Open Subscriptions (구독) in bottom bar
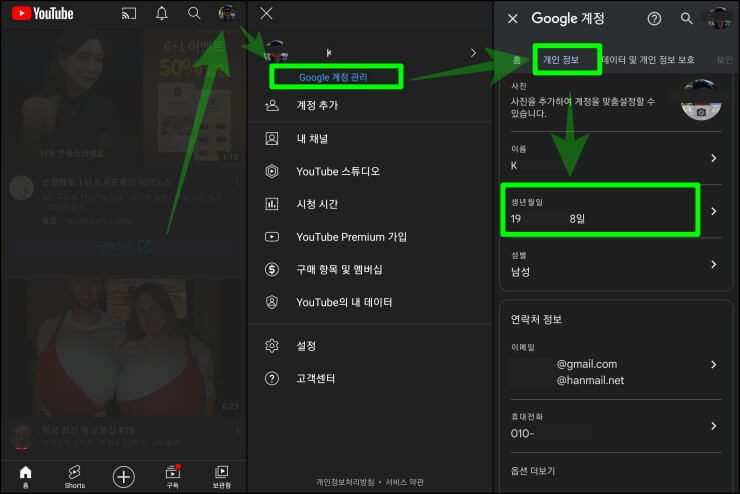 (173, 477)
